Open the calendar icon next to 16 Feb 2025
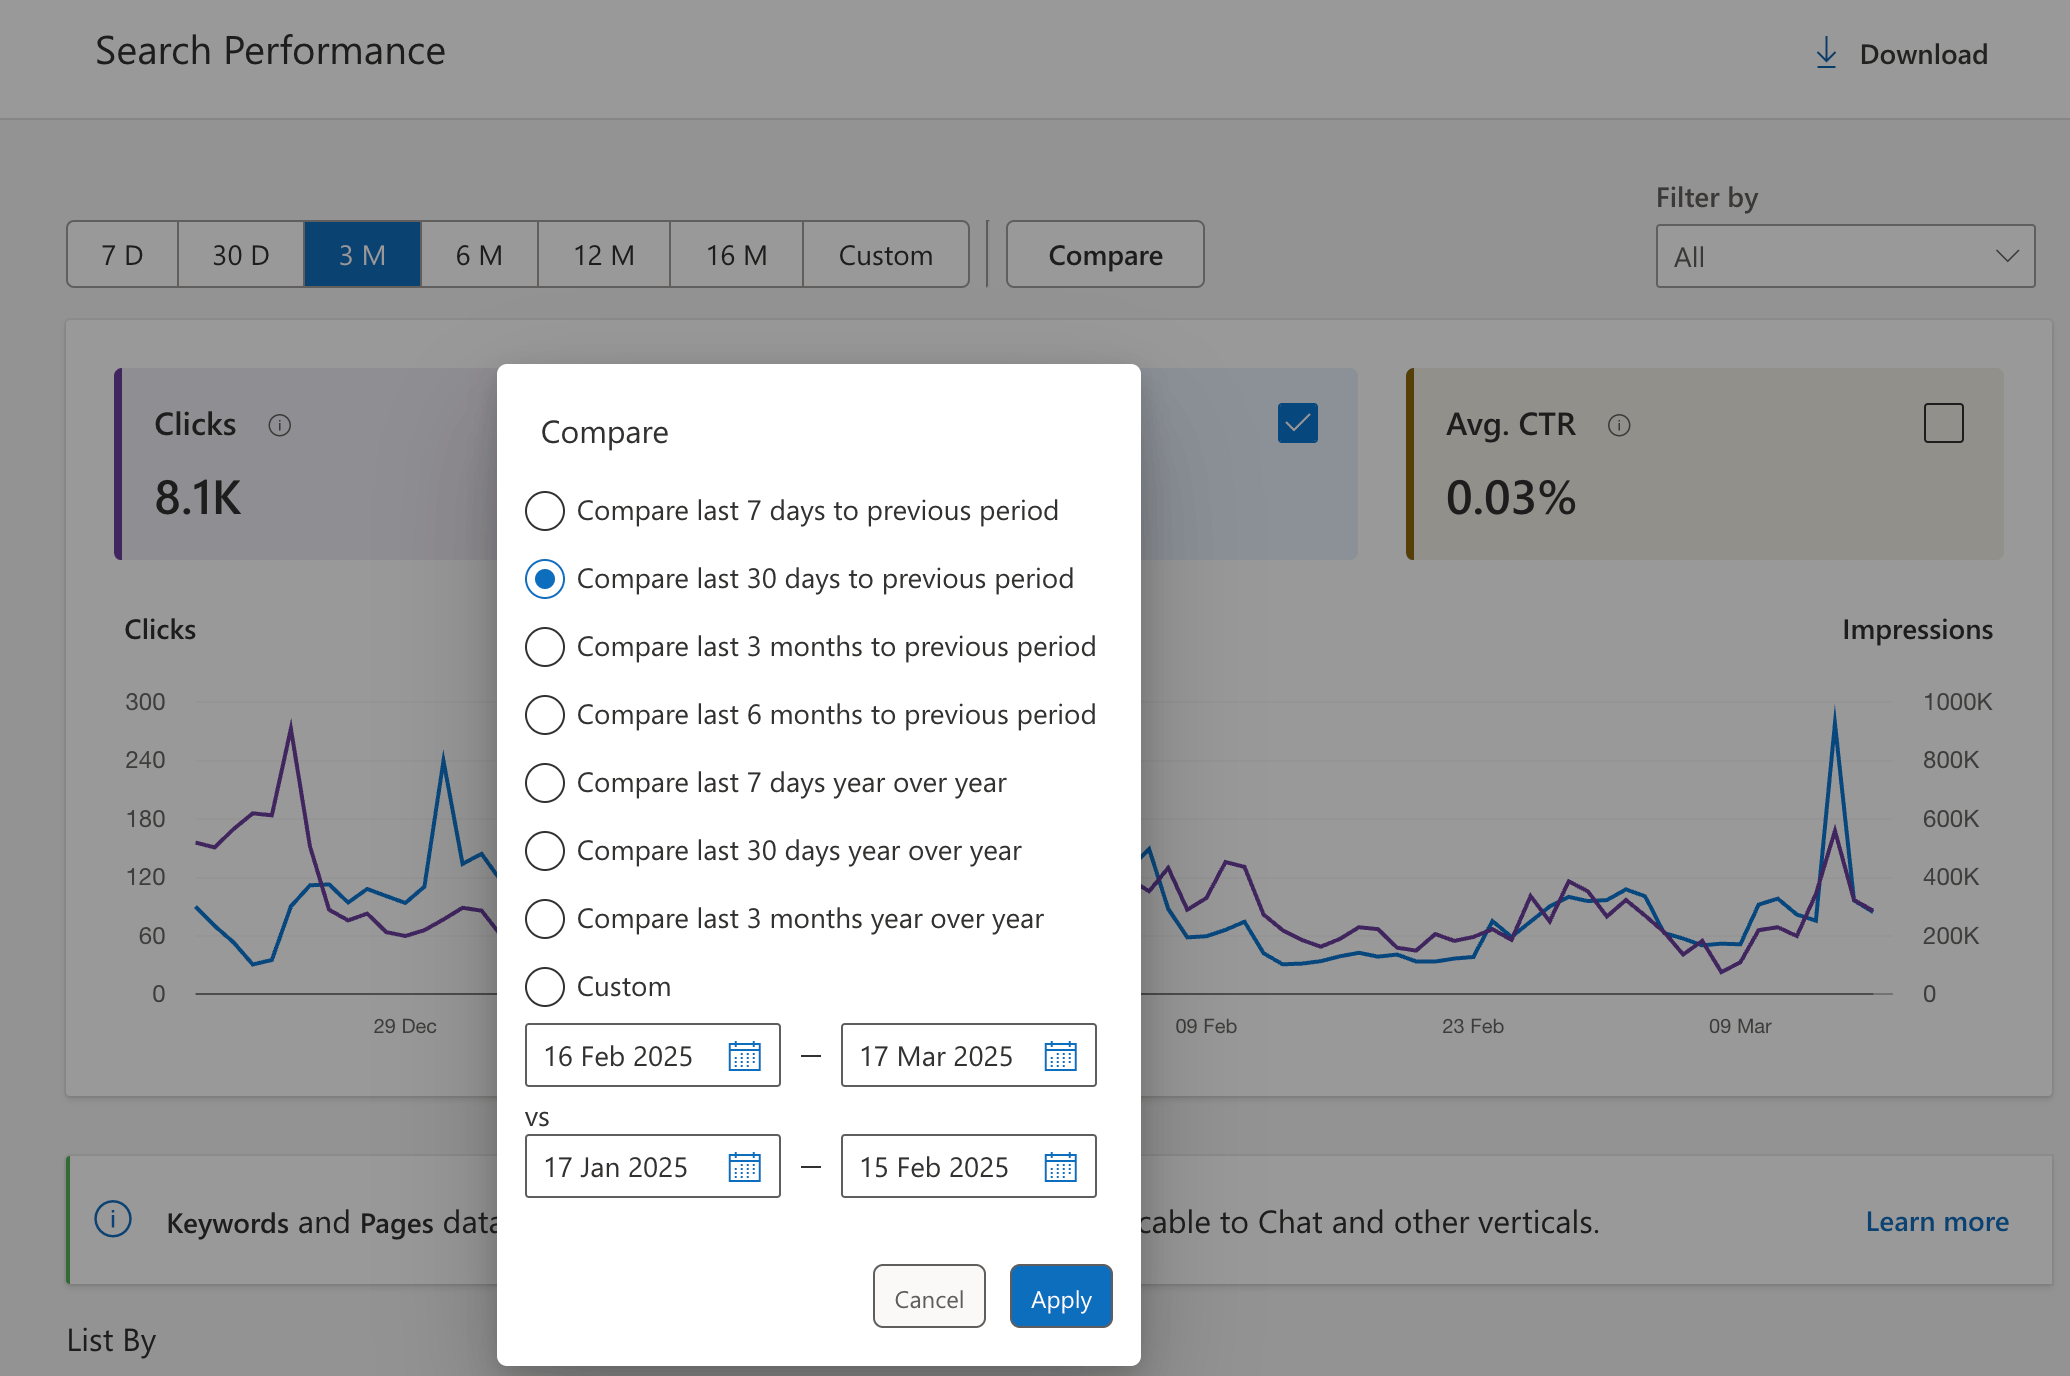Screen dimensions: 2070x1376 tap(746, 1055)
